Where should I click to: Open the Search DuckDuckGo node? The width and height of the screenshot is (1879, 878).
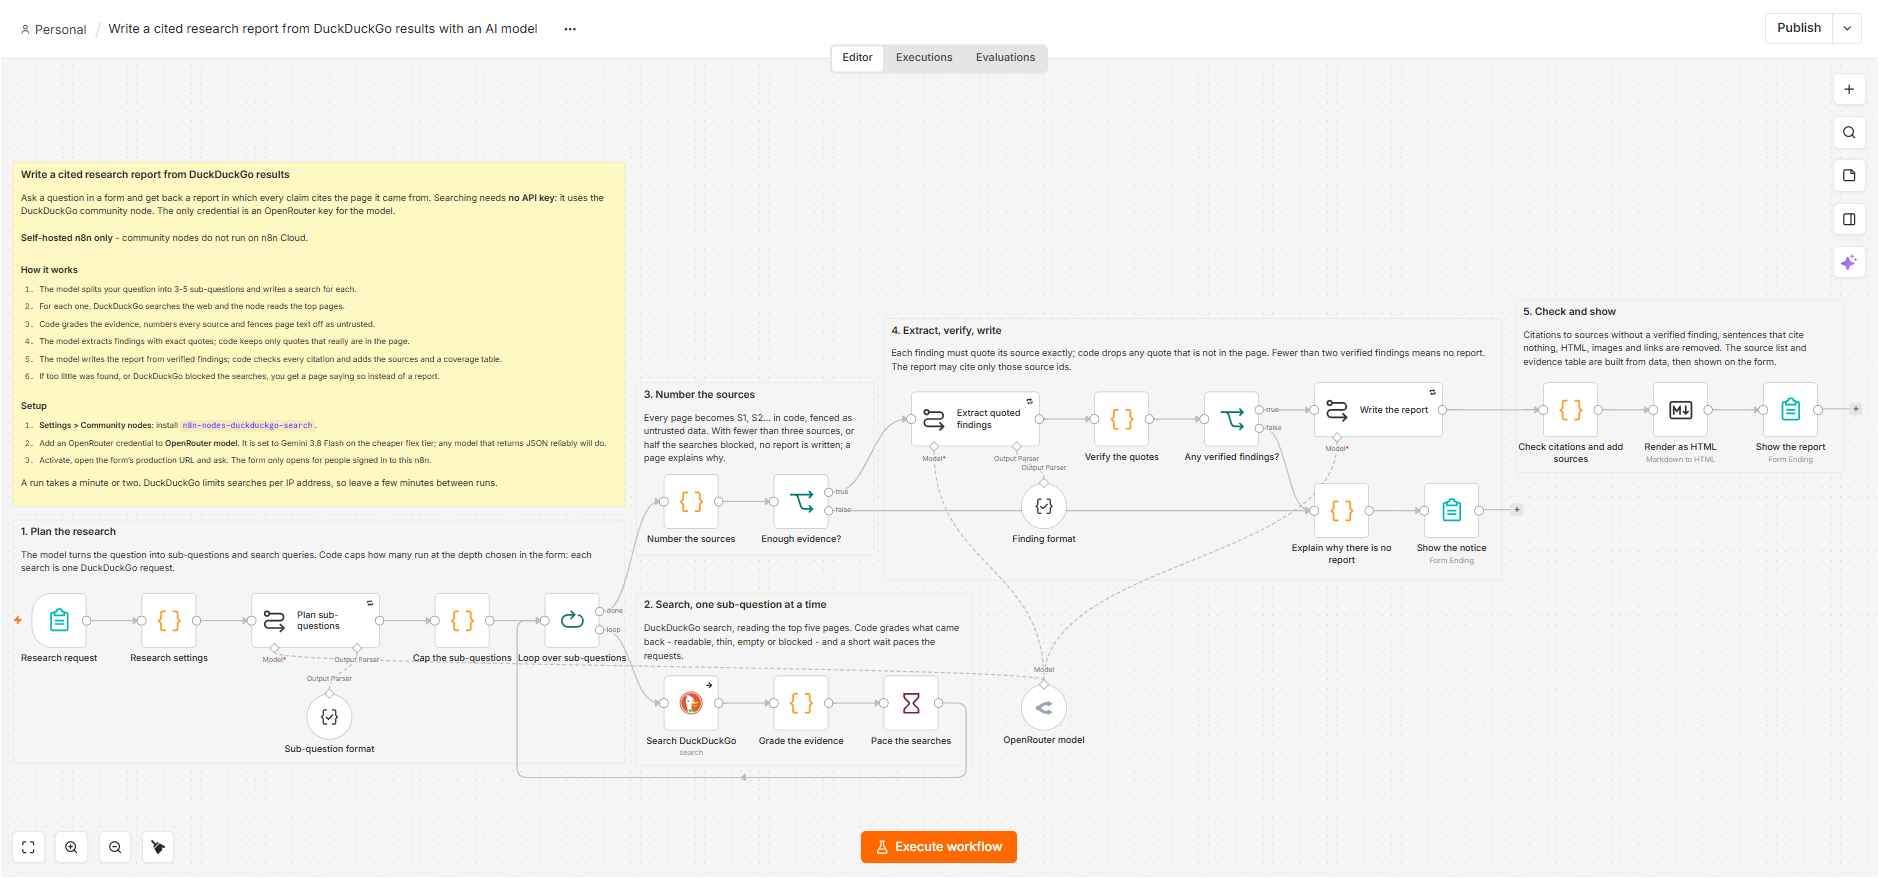tap(691, 703)
